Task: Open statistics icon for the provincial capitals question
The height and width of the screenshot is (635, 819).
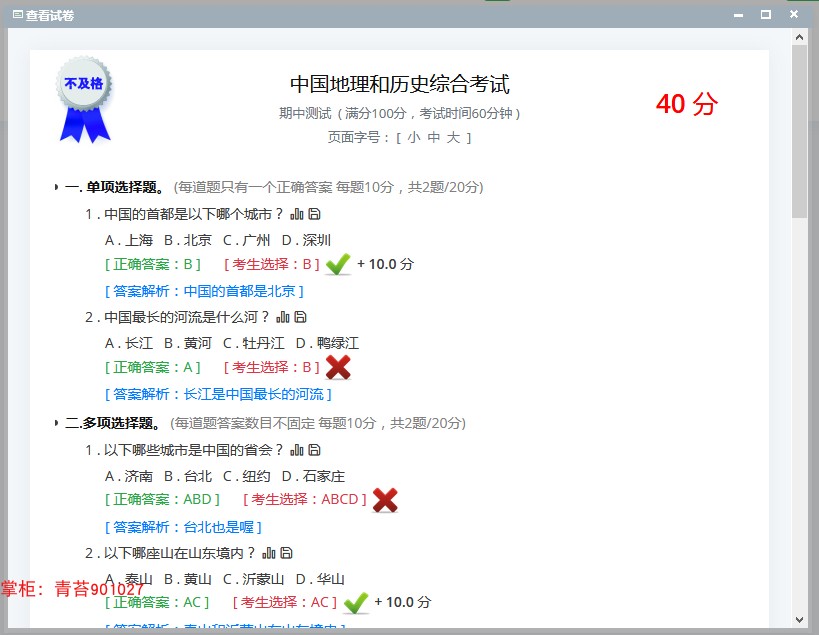Action: coord(297,452)
